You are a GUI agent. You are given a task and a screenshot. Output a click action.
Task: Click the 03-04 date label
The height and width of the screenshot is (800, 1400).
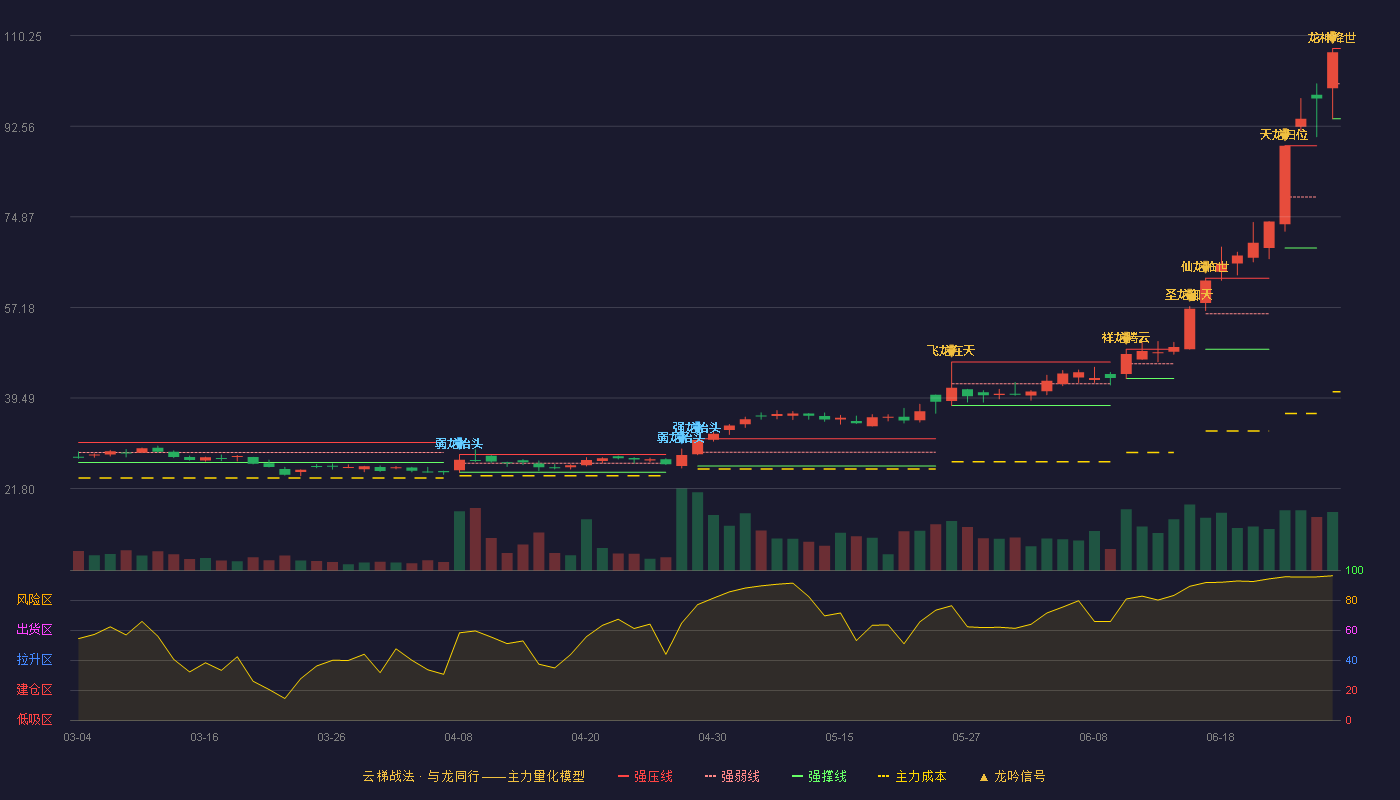[77, 737]
